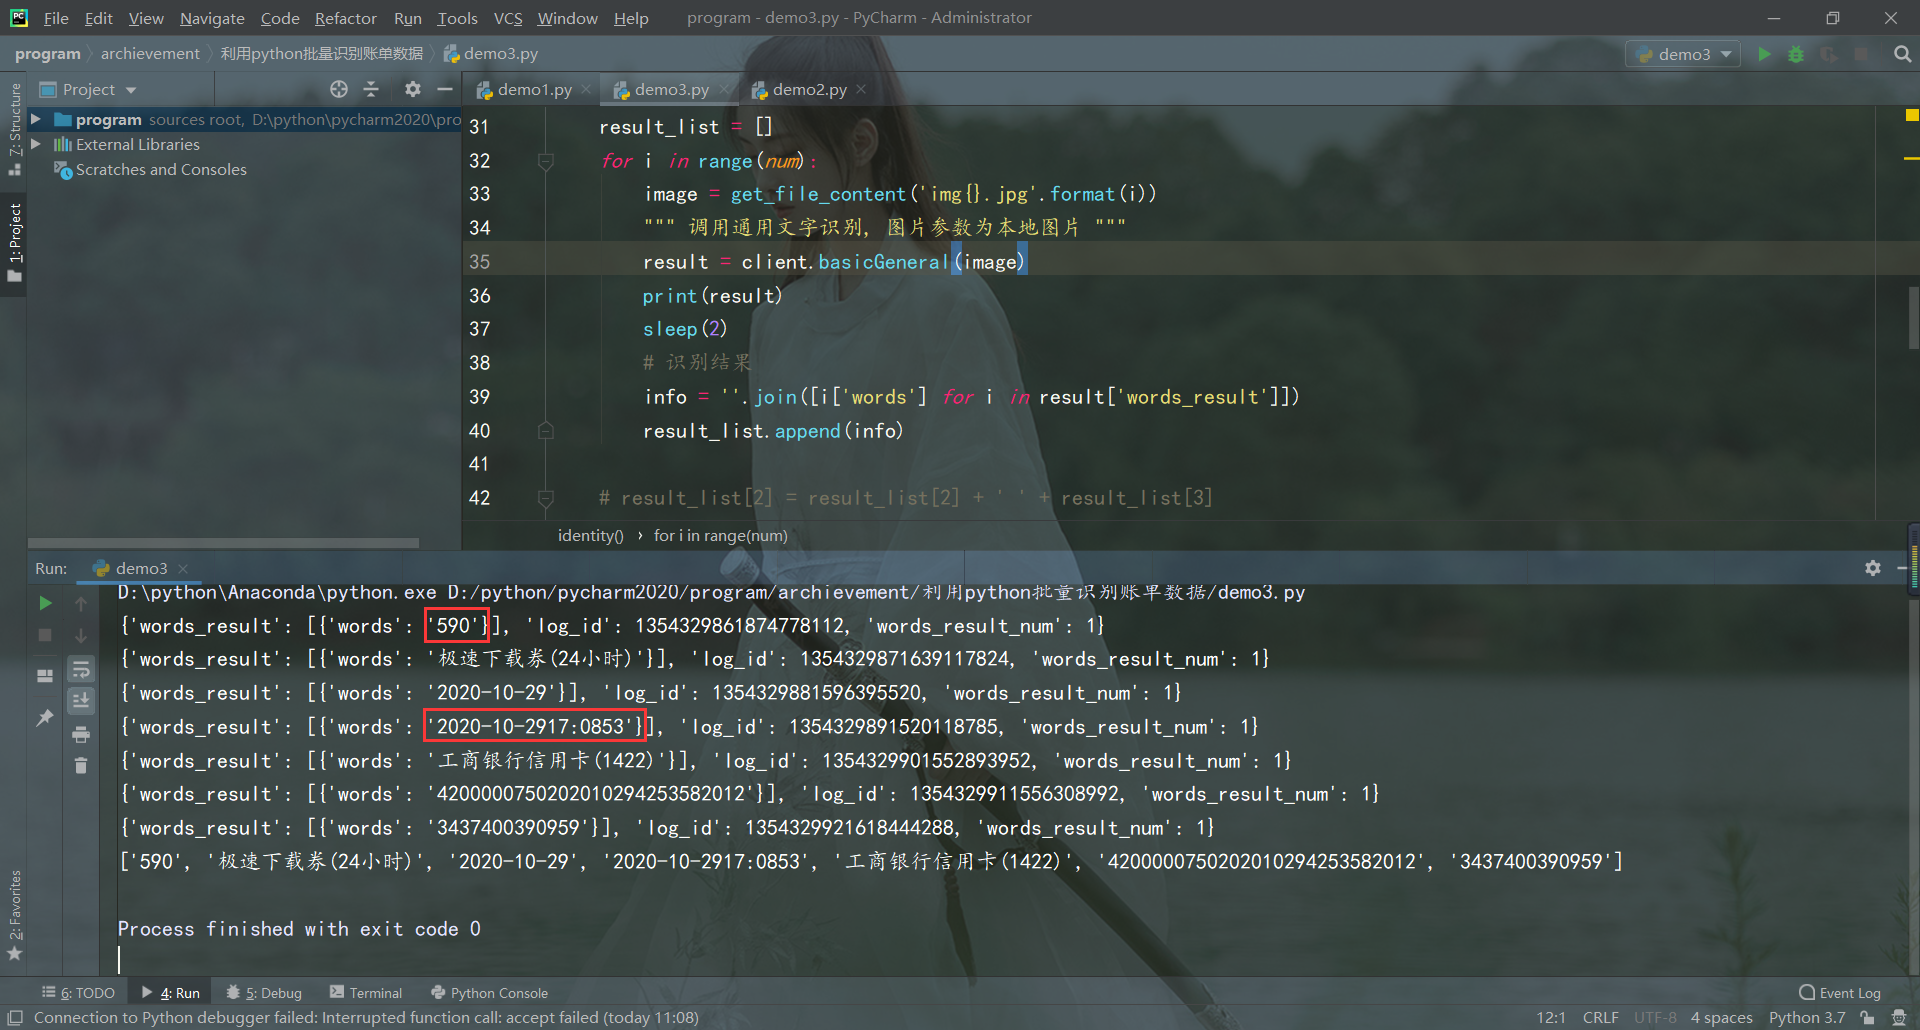
Task: Toggle soft-wrap in Run console
Action: 81,669
